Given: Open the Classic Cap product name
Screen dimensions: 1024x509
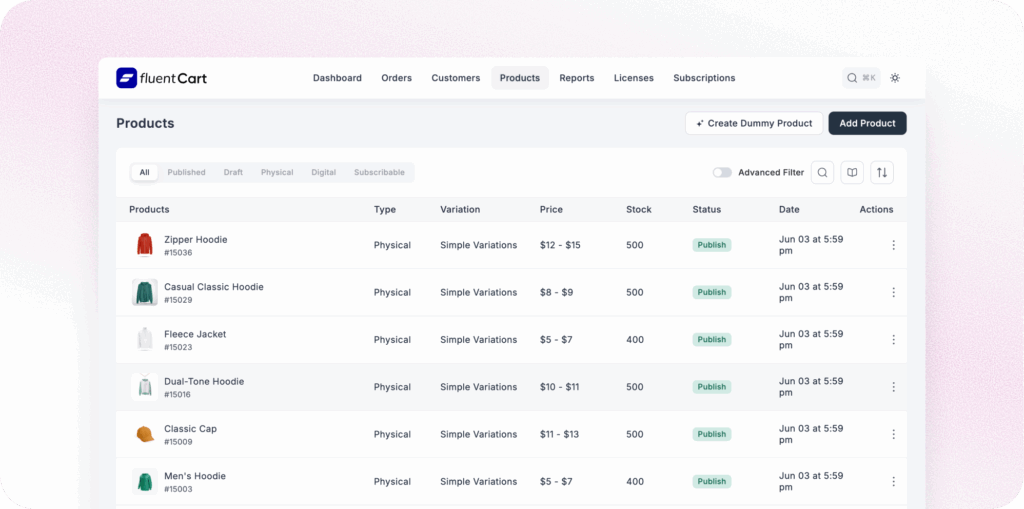Looking at the screenshot, I should 190,429.
